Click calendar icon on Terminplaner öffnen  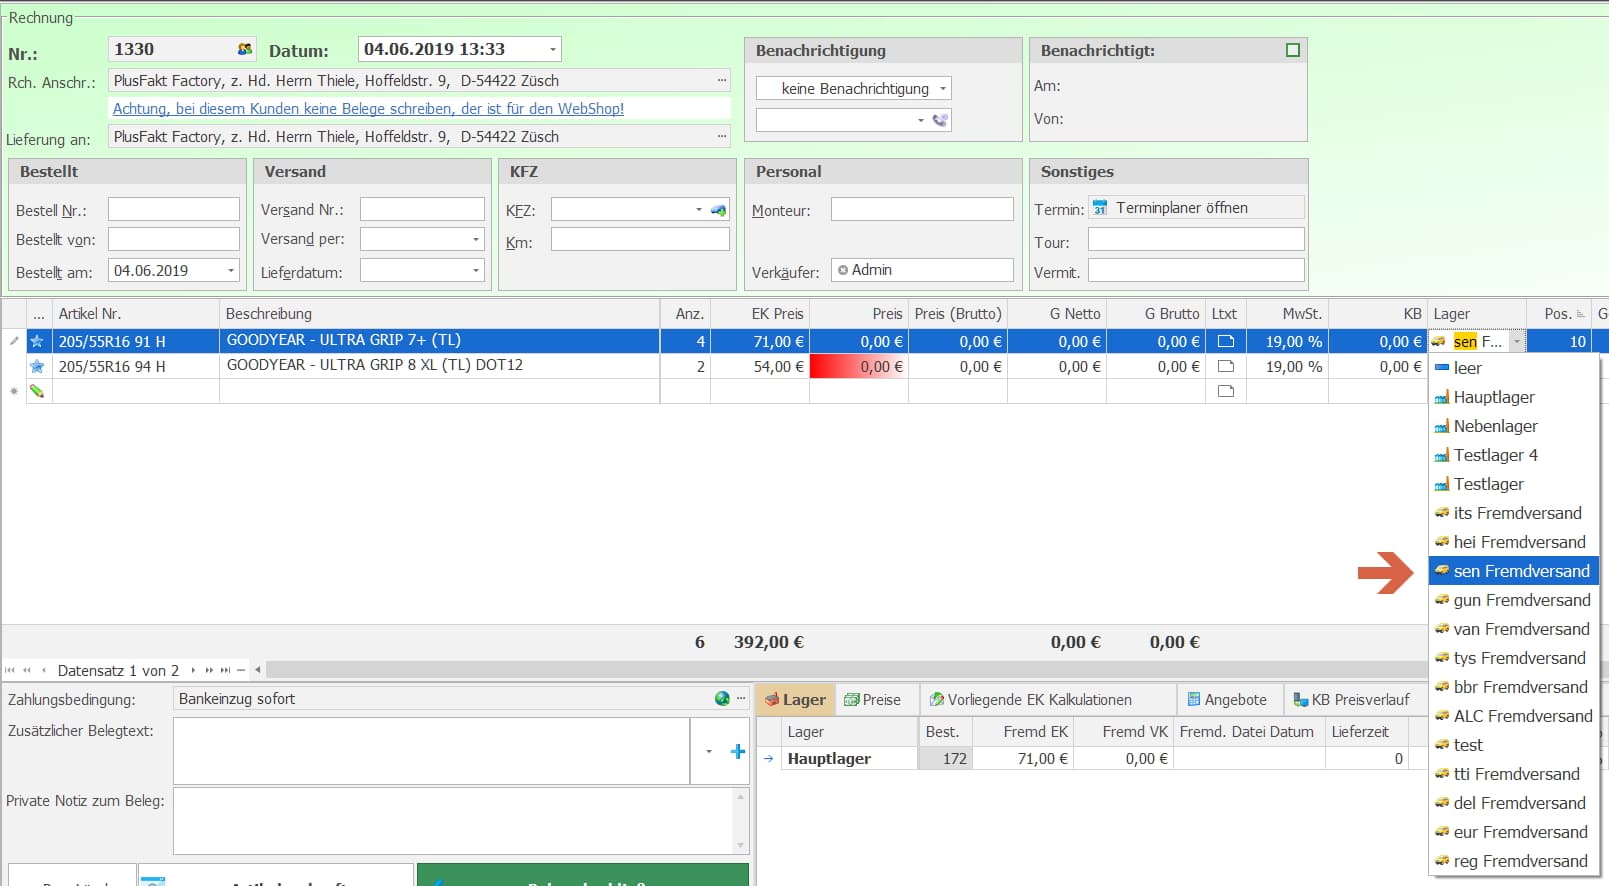click(x=1100, y=208)
